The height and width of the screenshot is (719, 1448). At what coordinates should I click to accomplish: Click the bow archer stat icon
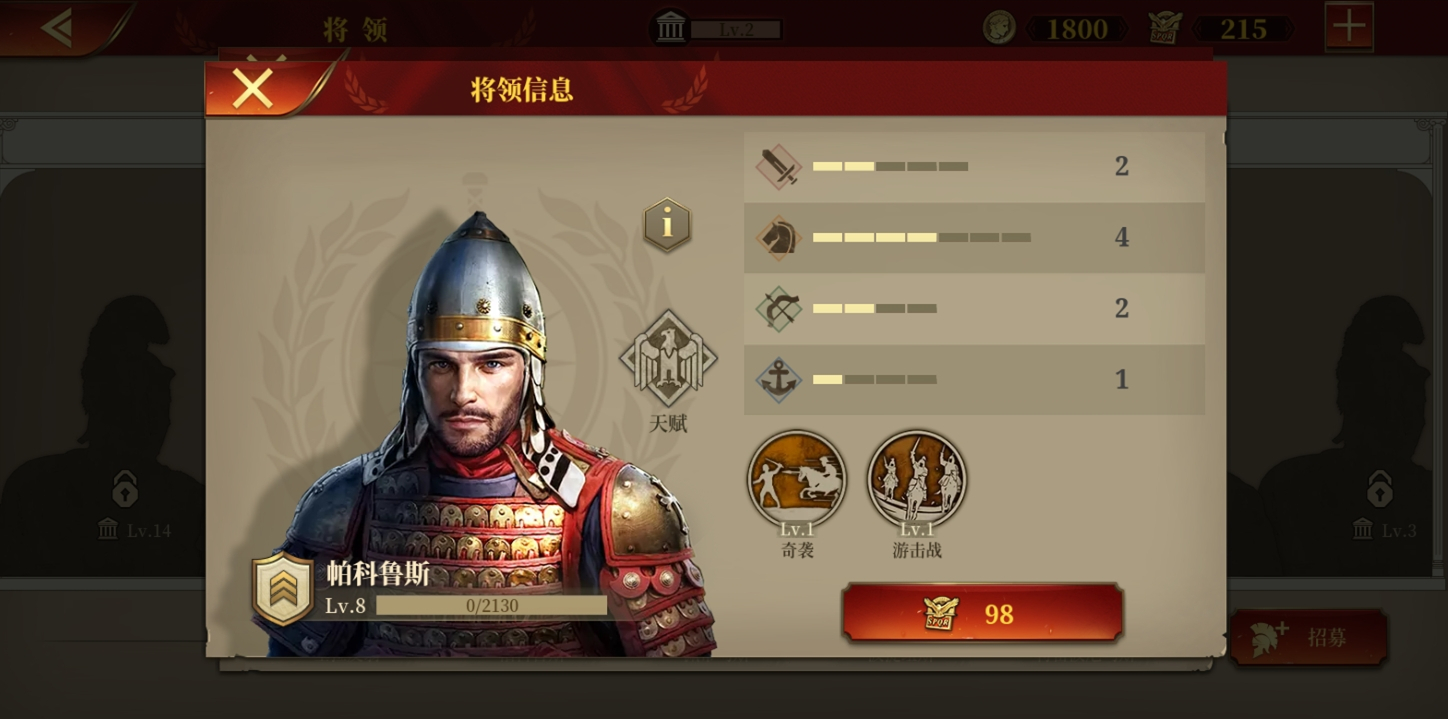point(778,309)
